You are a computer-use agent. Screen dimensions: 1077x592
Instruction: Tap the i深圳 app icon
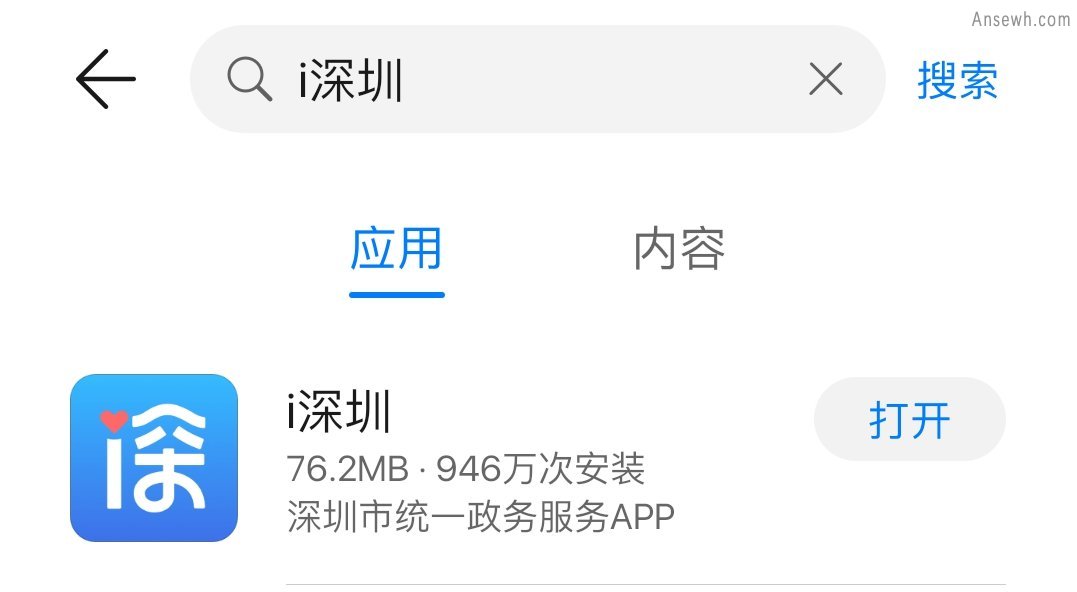tap(154, 458)
